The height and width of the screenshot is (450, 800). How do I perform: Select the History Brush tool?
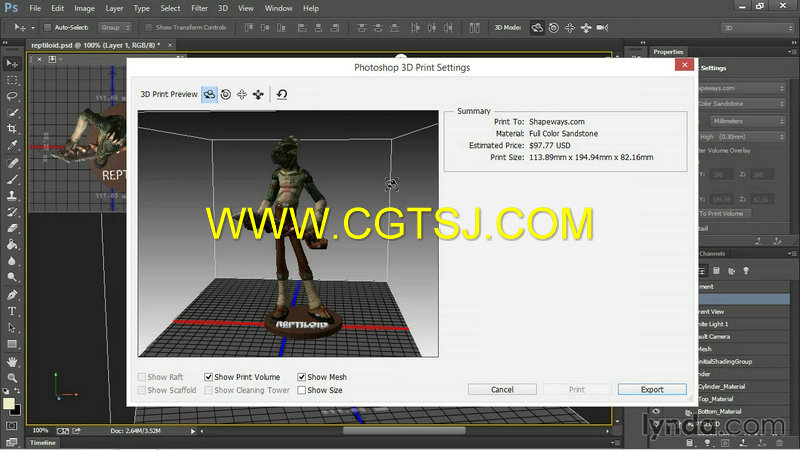click(12, 212)
